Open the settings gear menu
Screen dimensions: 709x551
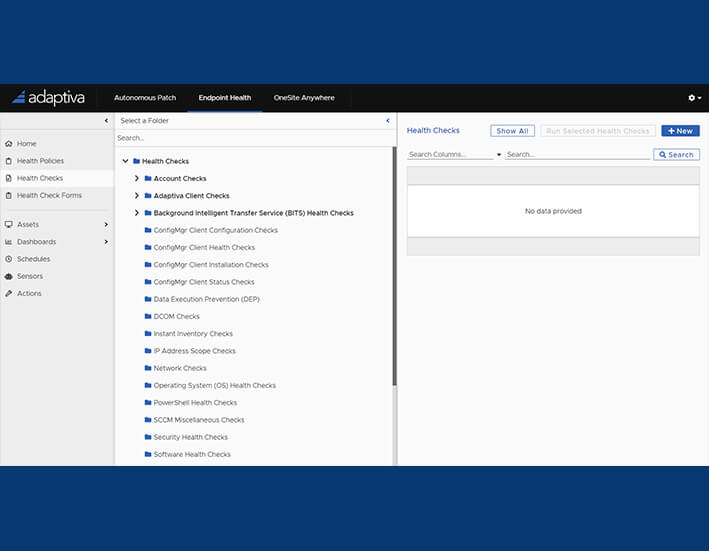[x=695, y=98]
